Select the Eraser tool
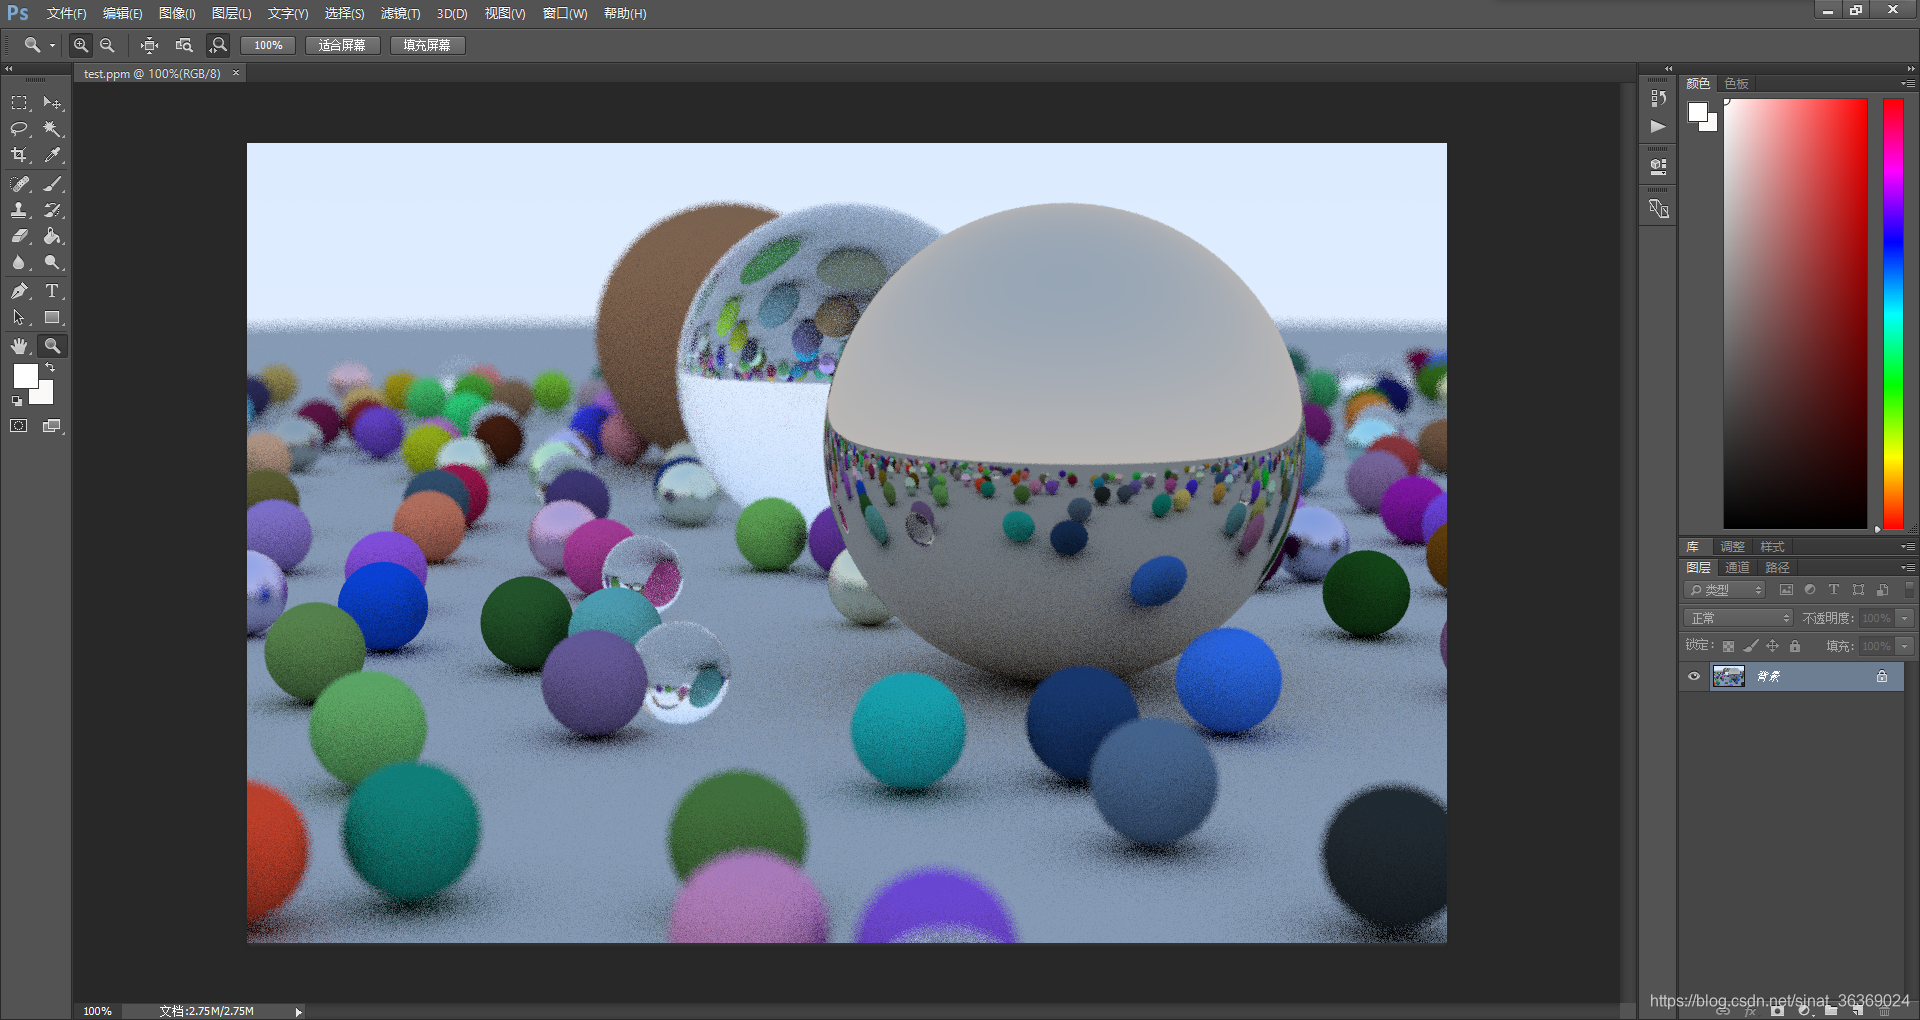 click(x=19, y=236)
